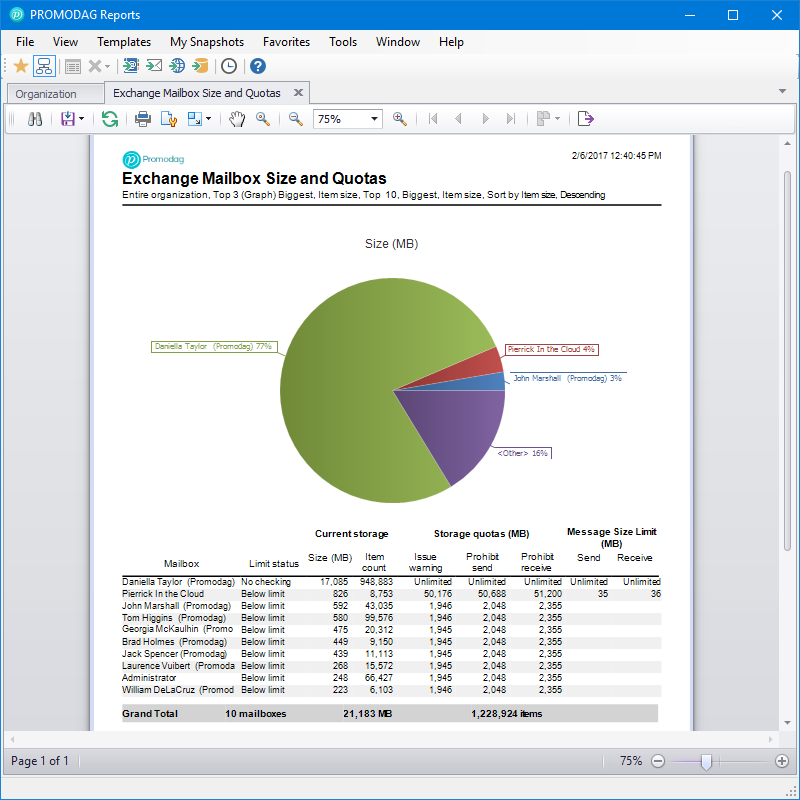Image resolution: width=800 pixels, height=800 pixels.
Task: Open the View menu
Action: click(65, 42)
